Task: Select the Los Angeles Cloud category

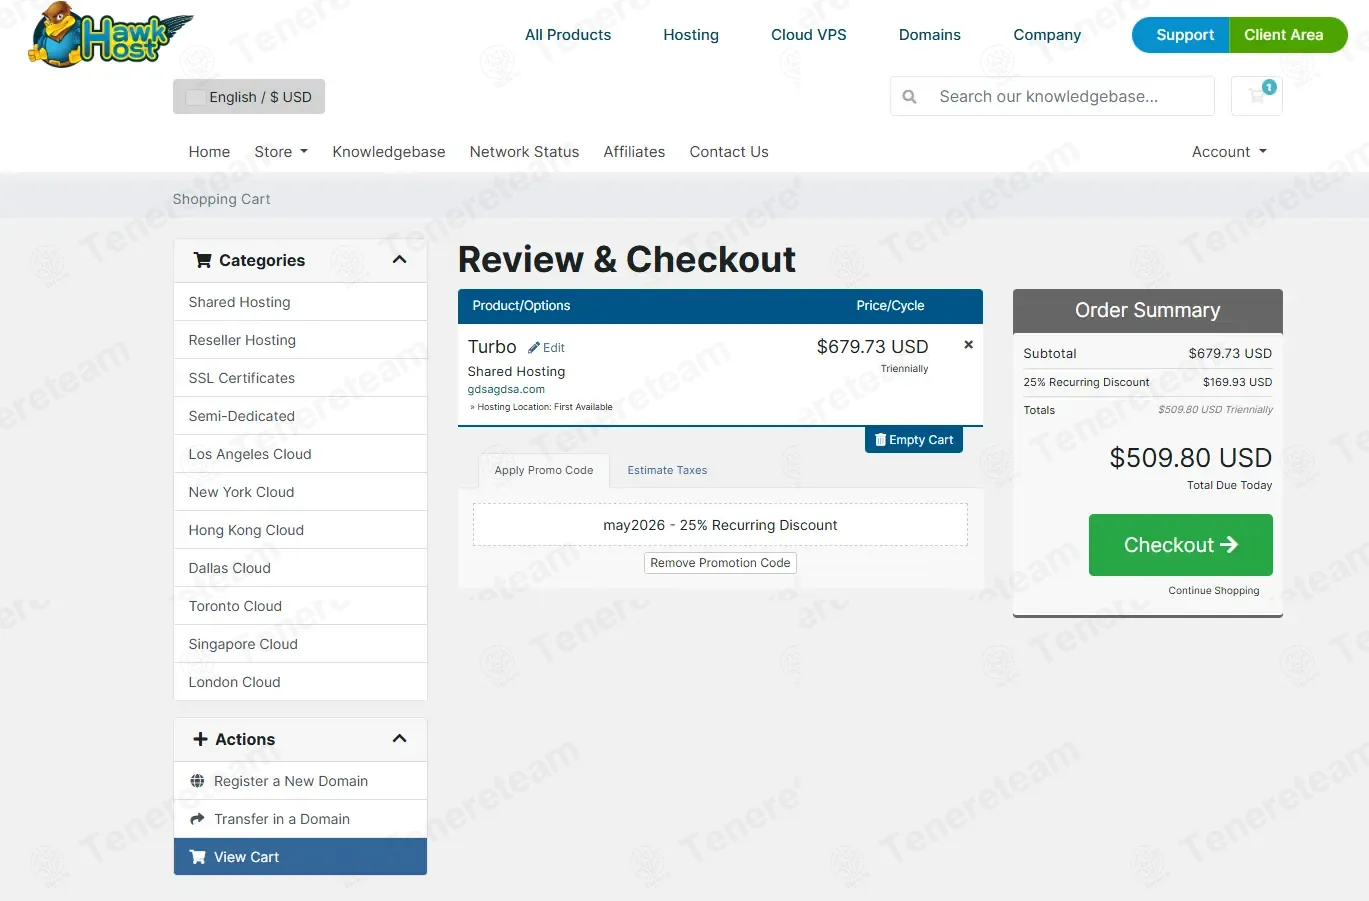Action: pos(300,454)
